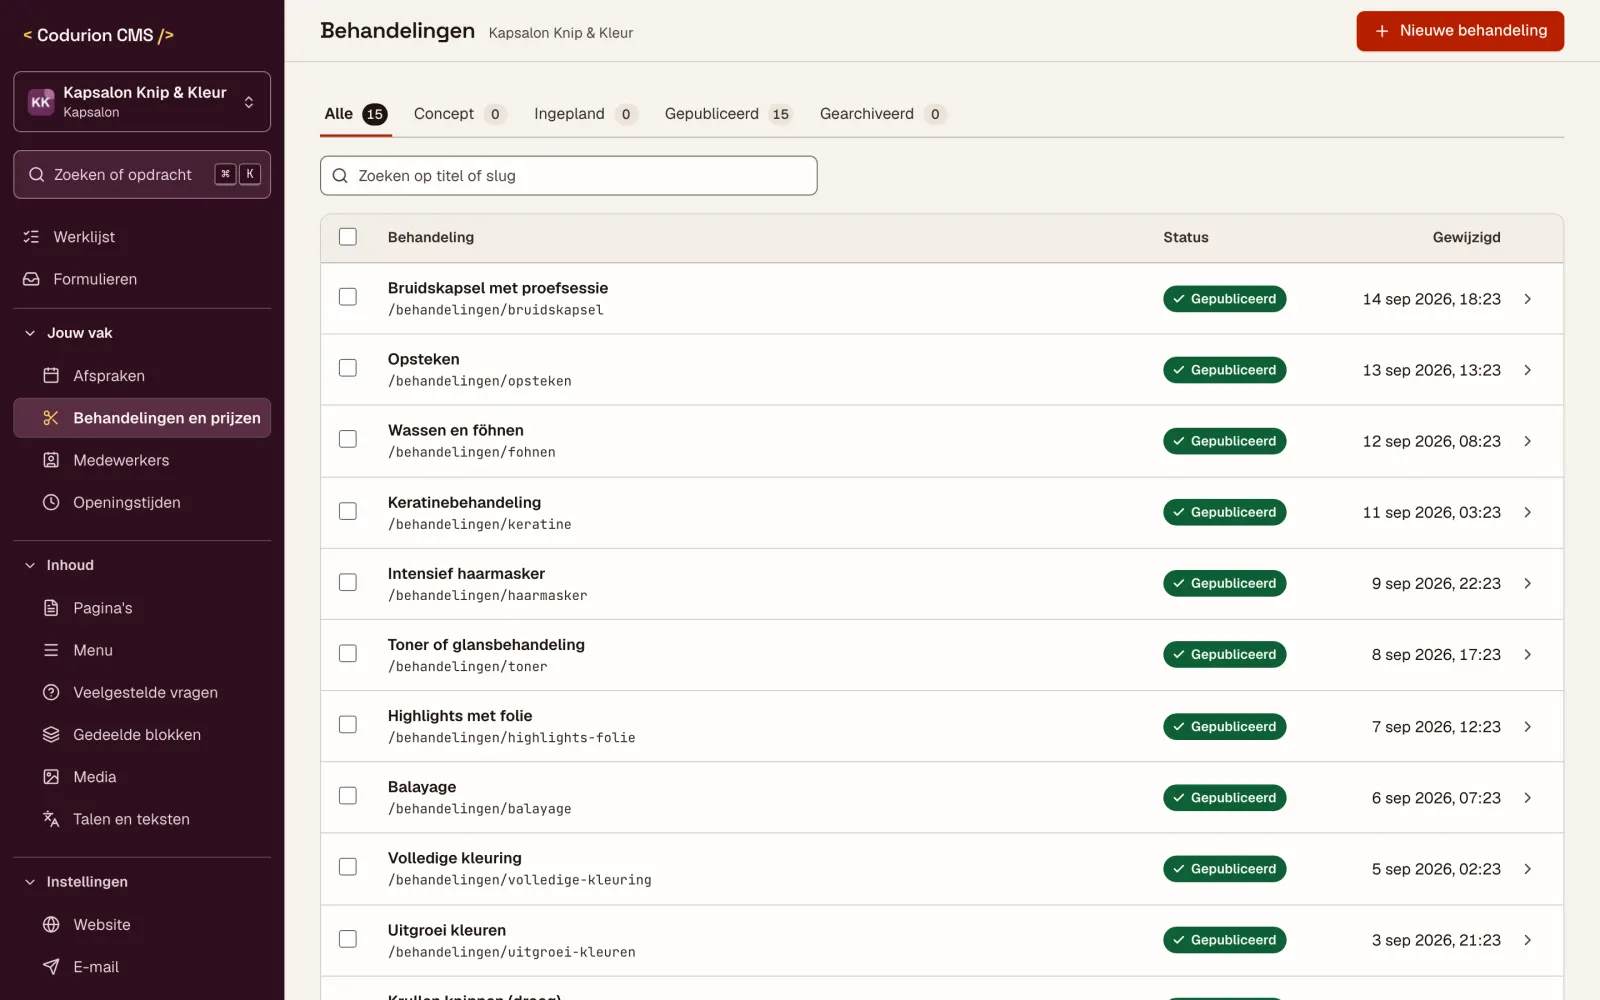Switch to the Gearchiveerd tab
Image resolution: width=1600 pixels, height=1000 pixels.
point(882,114)
